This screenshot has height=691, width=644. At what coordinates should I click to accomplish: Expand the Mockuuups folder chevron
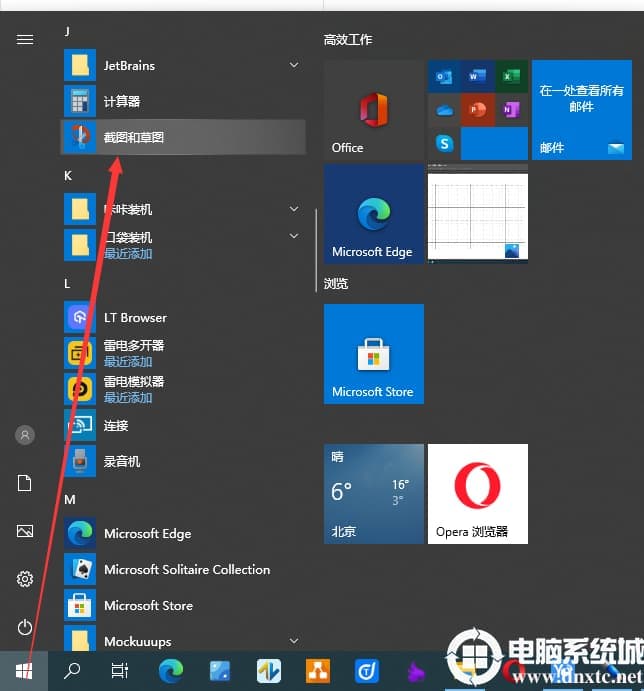294,641
